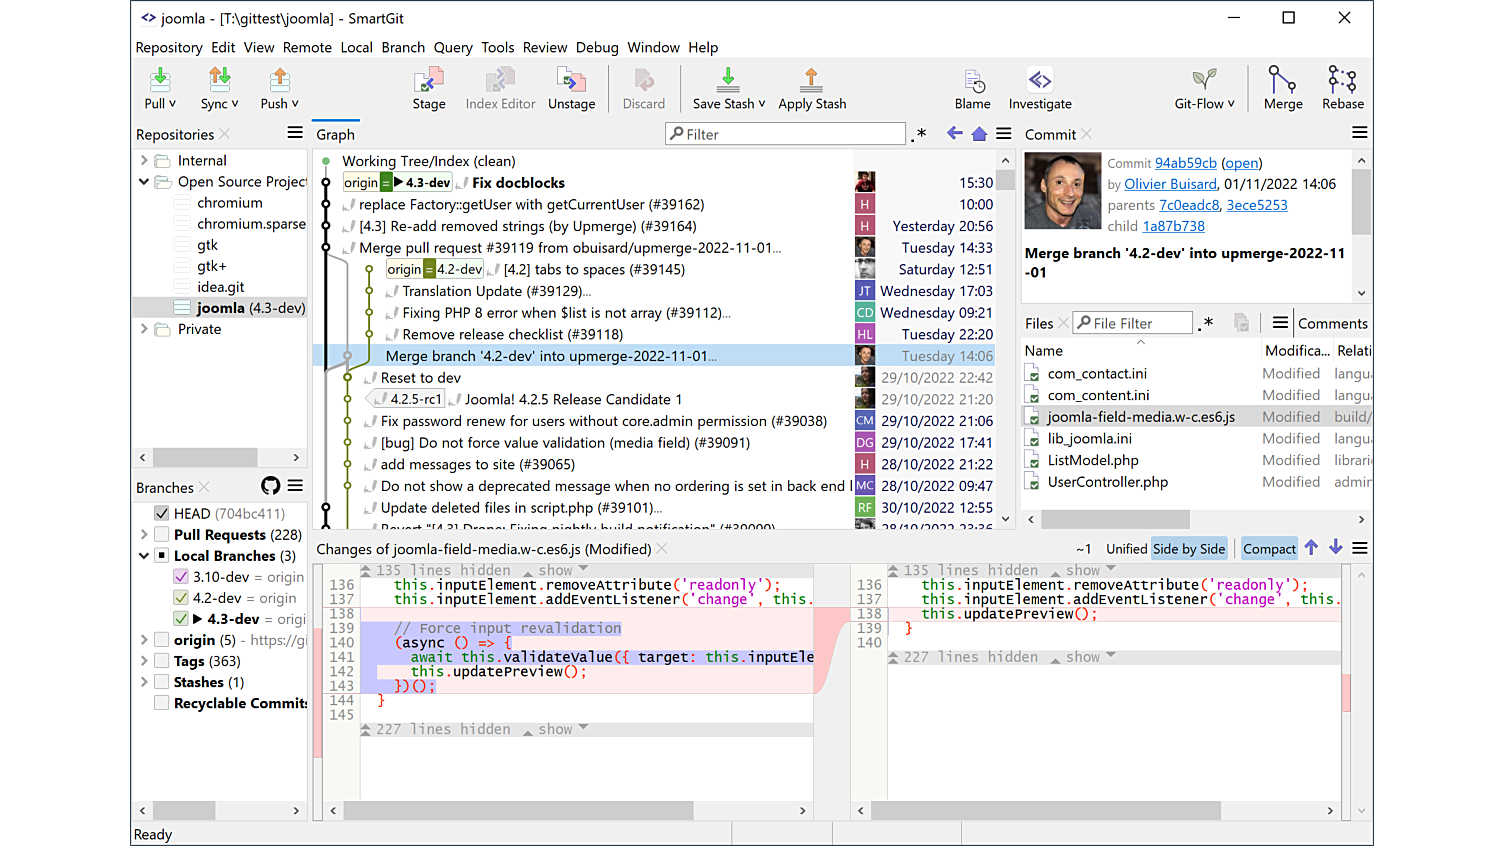Open parent commit 7c0eadc8
This screenshot has width=1504, height=846.
1189,205
